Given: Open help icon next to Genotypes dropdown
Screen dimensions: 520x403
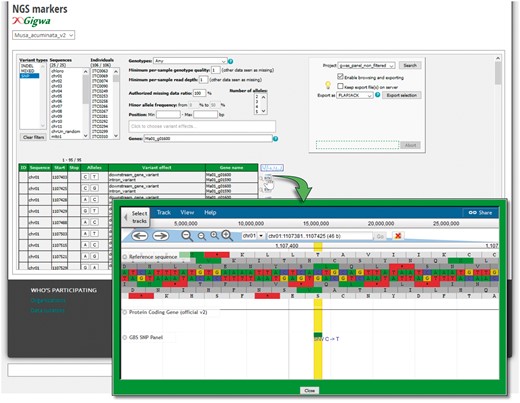Looking at the screenshot, I should pos(230,61).
